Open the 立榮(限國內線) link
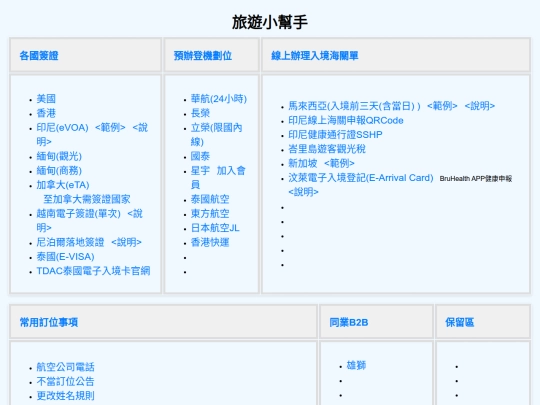The width and height of the screenshot is (540, 405). [217, 135]
